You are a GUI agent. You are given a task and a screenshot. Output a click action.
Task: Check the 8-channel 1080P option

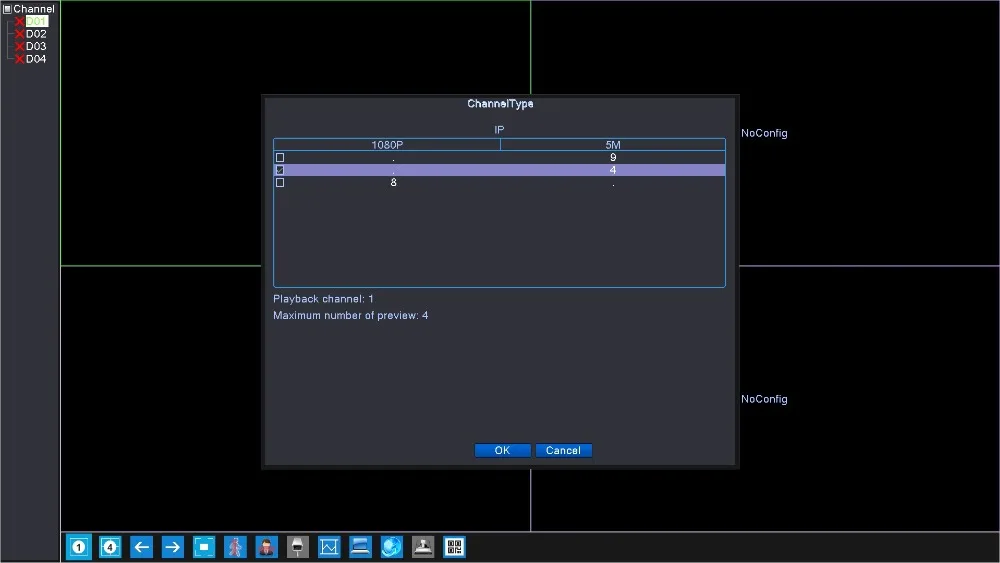click(279, 182)
